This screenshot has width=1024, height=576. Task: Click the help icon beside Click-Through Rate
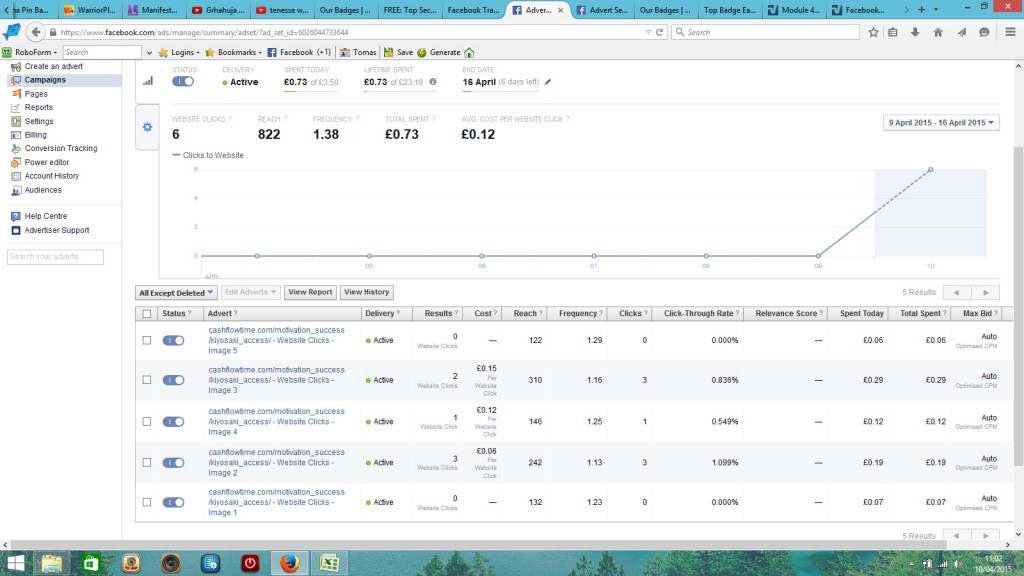pos(737,313)
